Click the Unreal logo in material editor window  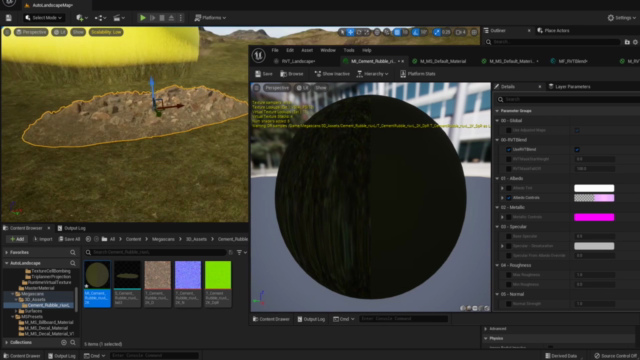click(258, 55)
